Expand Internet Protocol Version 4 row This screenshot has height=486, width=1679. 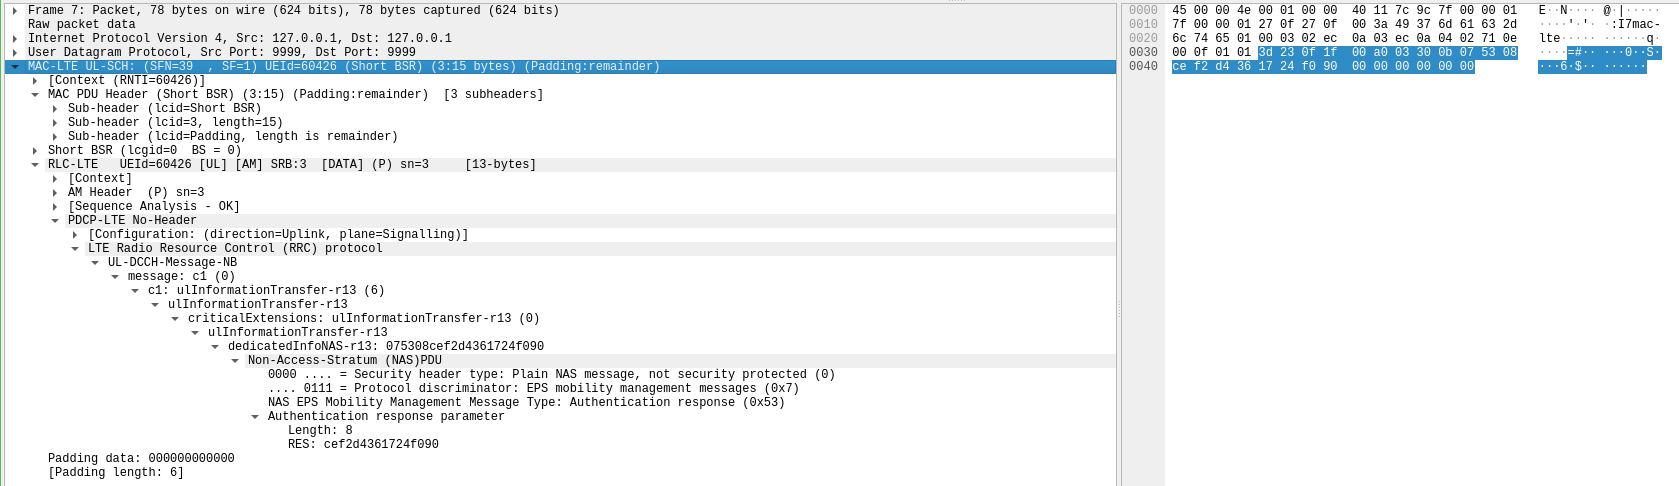(x=15, y=38)
